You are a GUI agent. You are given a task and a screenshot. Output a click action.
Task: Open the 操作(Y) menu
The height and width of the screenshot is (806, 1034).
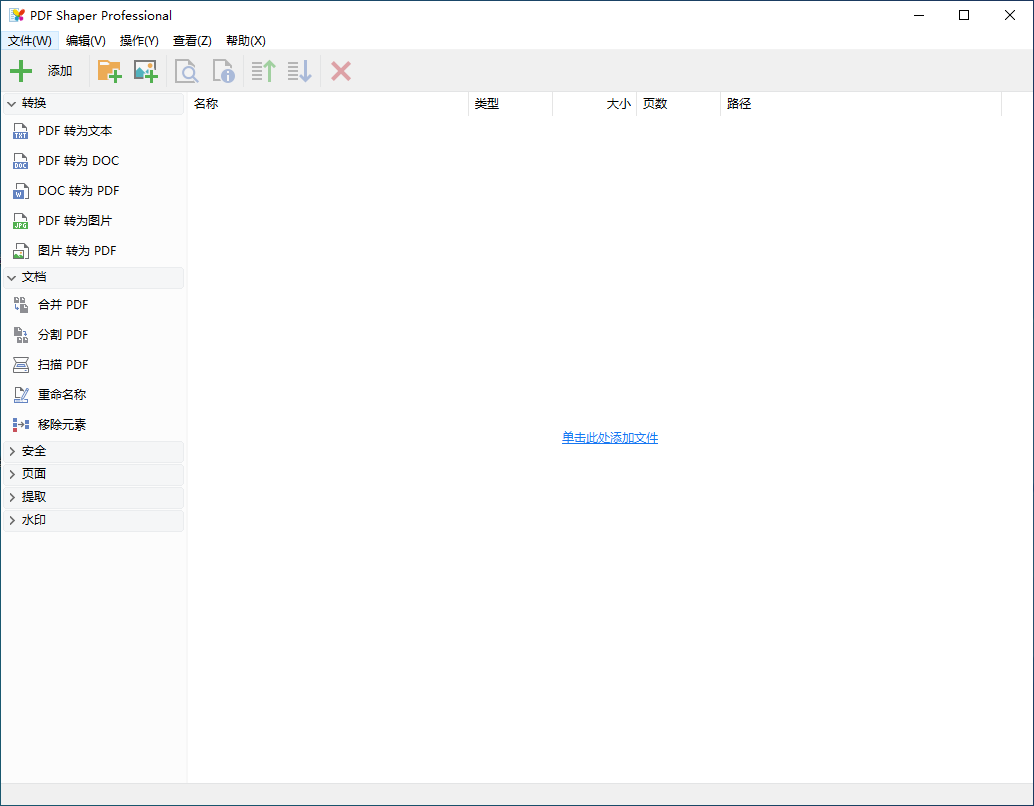pyautogui.click(x=139, y=41)
